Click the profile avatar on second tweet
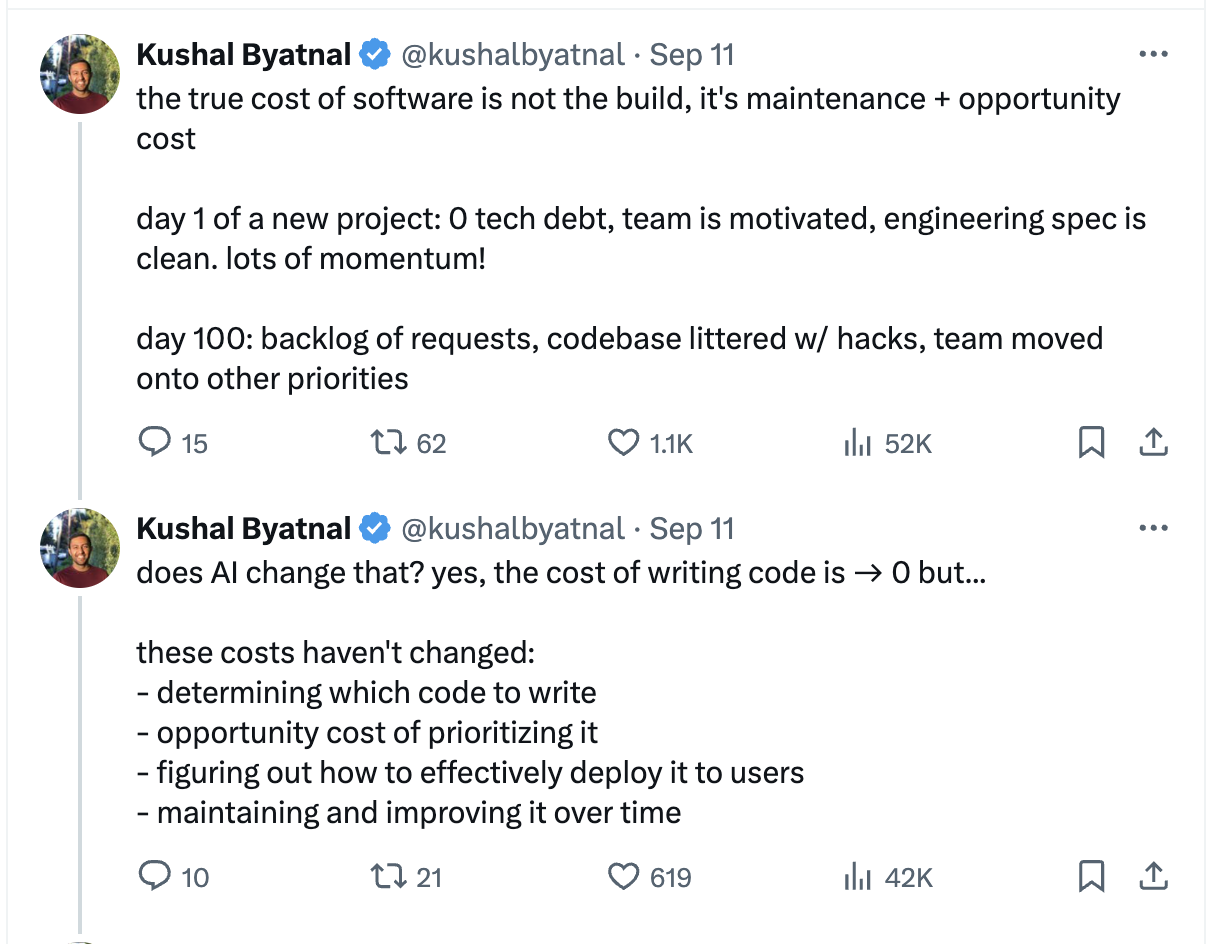Viewport: 1222px width, 944px height. (80, 548)
